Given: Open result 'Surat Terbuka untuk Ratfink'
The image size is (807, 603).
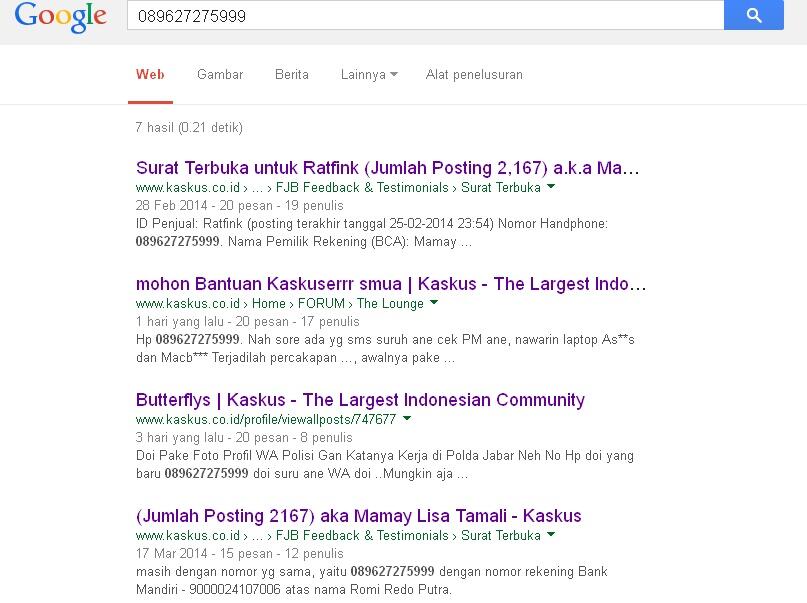Looking at the screenshot, I should pos(388,168).
